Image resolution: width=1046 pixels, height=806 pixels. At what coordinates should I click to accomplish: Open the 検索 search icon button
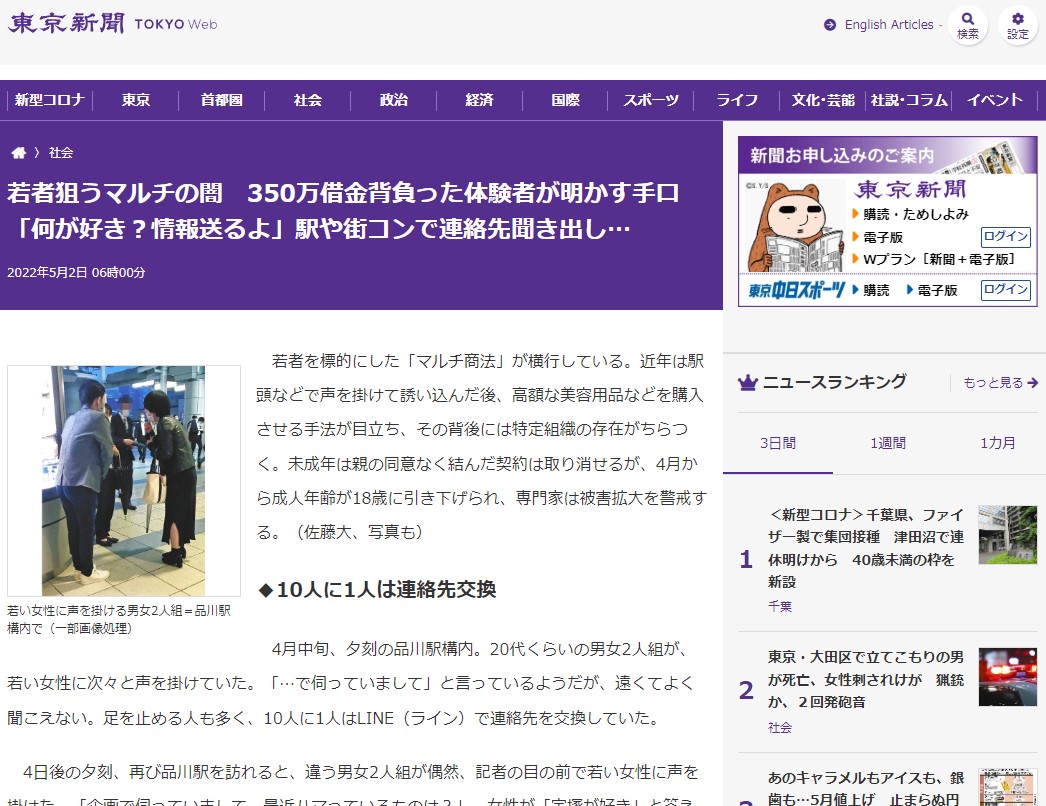click(x=968, y=25)
